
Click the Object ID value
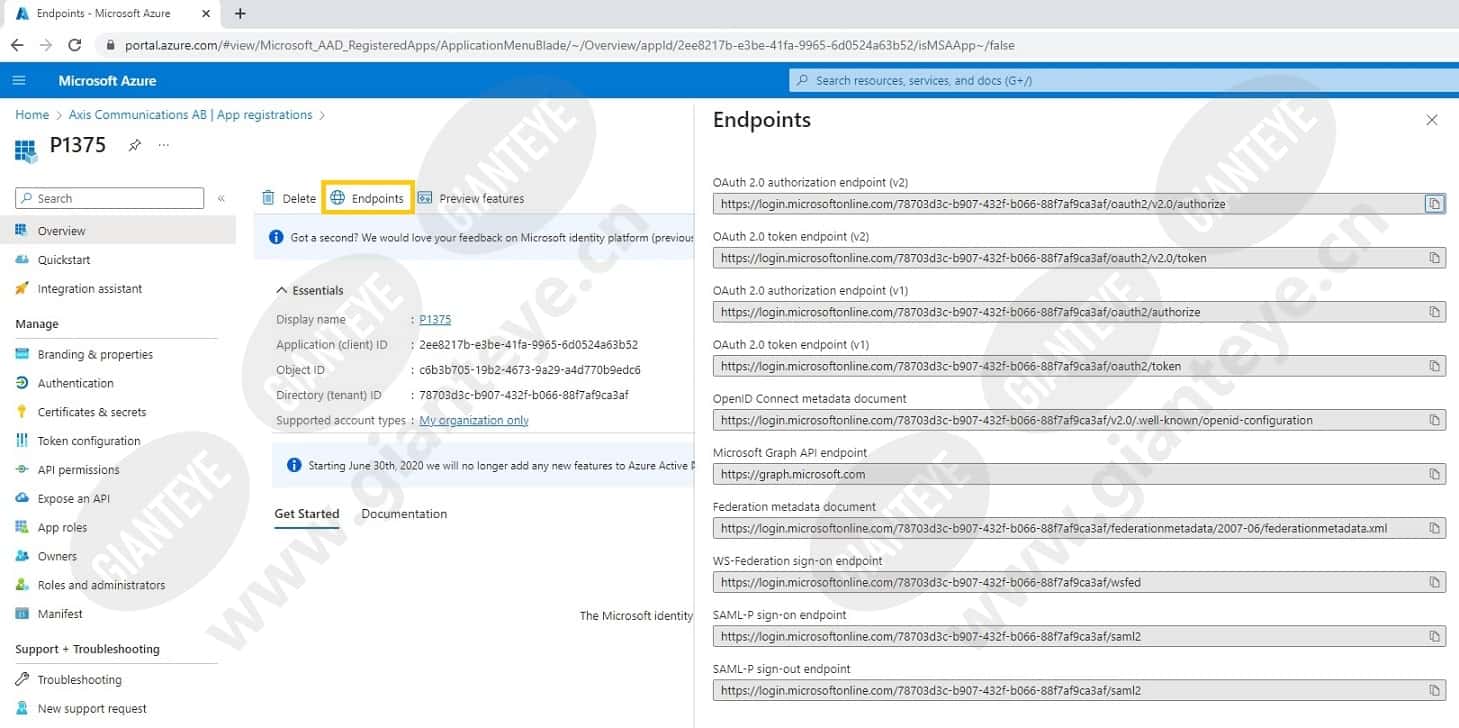(x=530, y=370)
